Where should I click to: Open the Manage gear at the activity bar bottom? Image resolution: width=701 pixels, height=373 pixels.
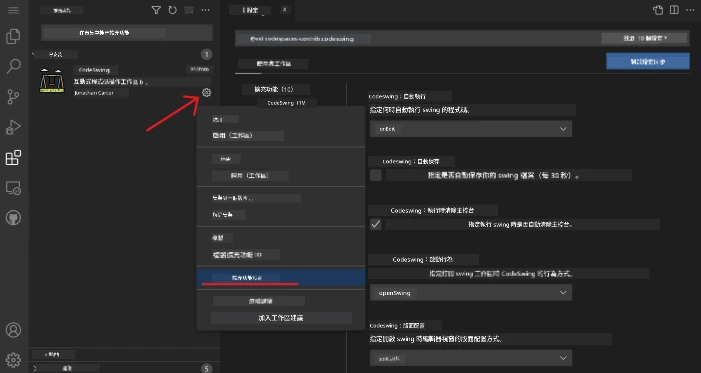click(x=13, y=360)
